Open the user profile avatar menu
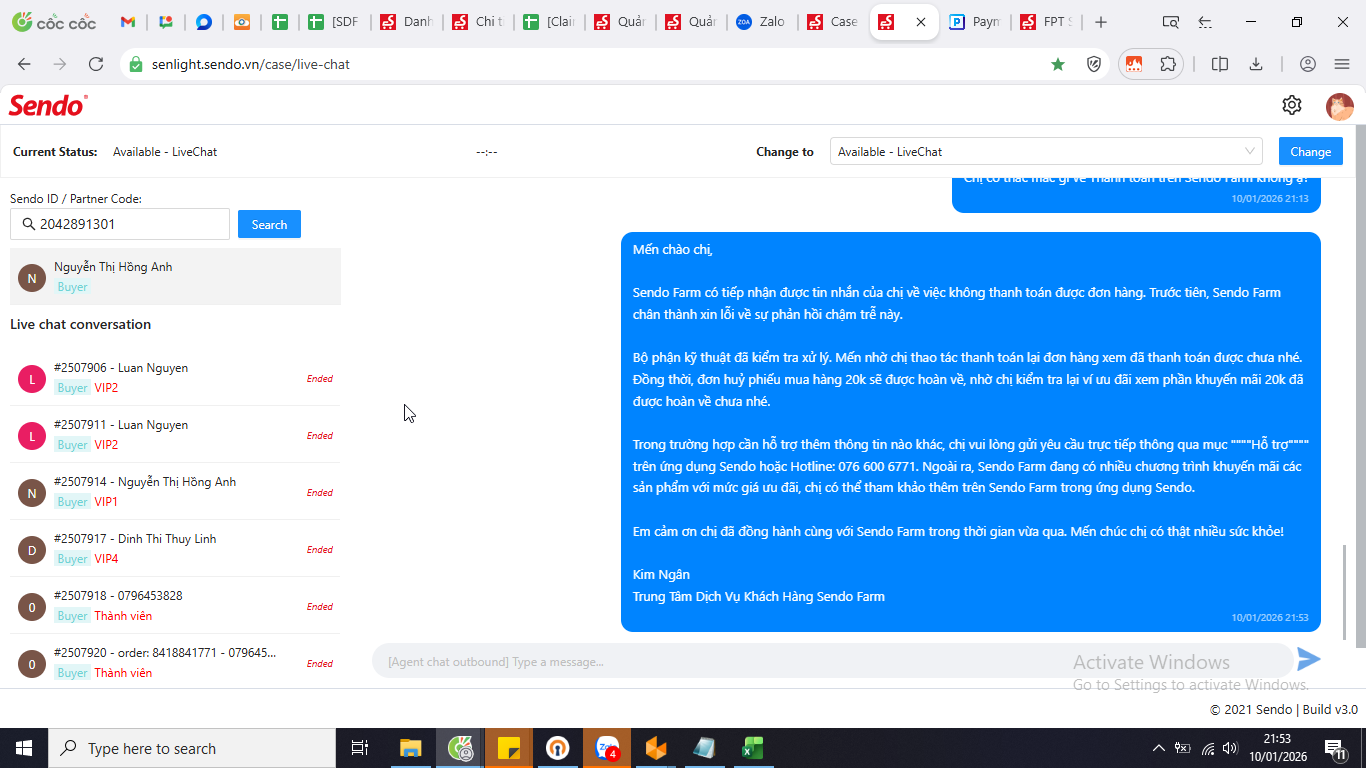The image size is (1366, 768). 1340,105
